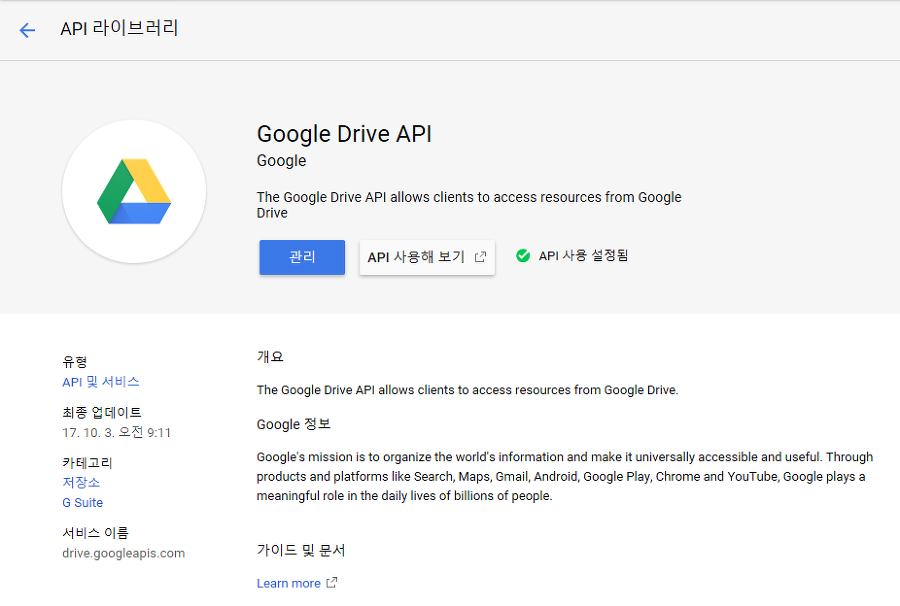Click the external link icon beside Learn more

(x=332, y=583)
